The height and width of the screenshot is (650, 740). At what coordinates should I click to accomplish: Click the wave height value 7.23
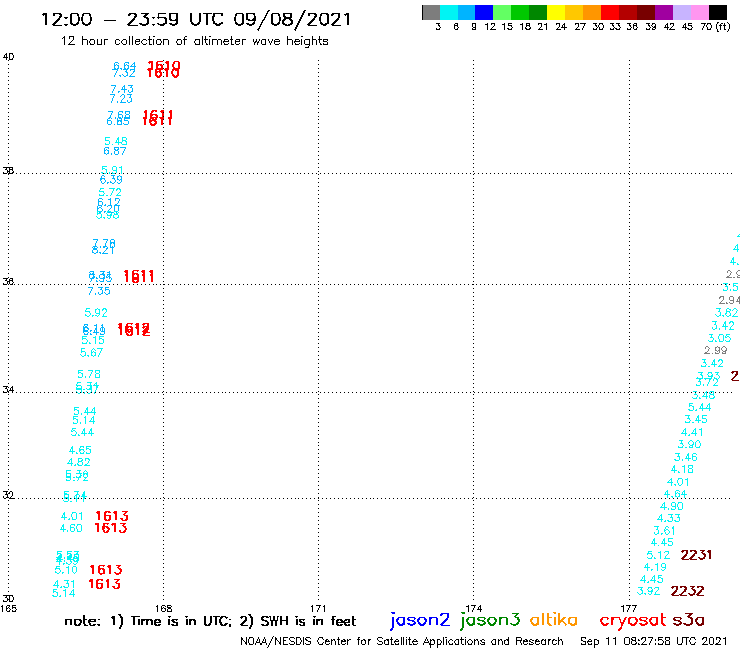tap(121, 99)
